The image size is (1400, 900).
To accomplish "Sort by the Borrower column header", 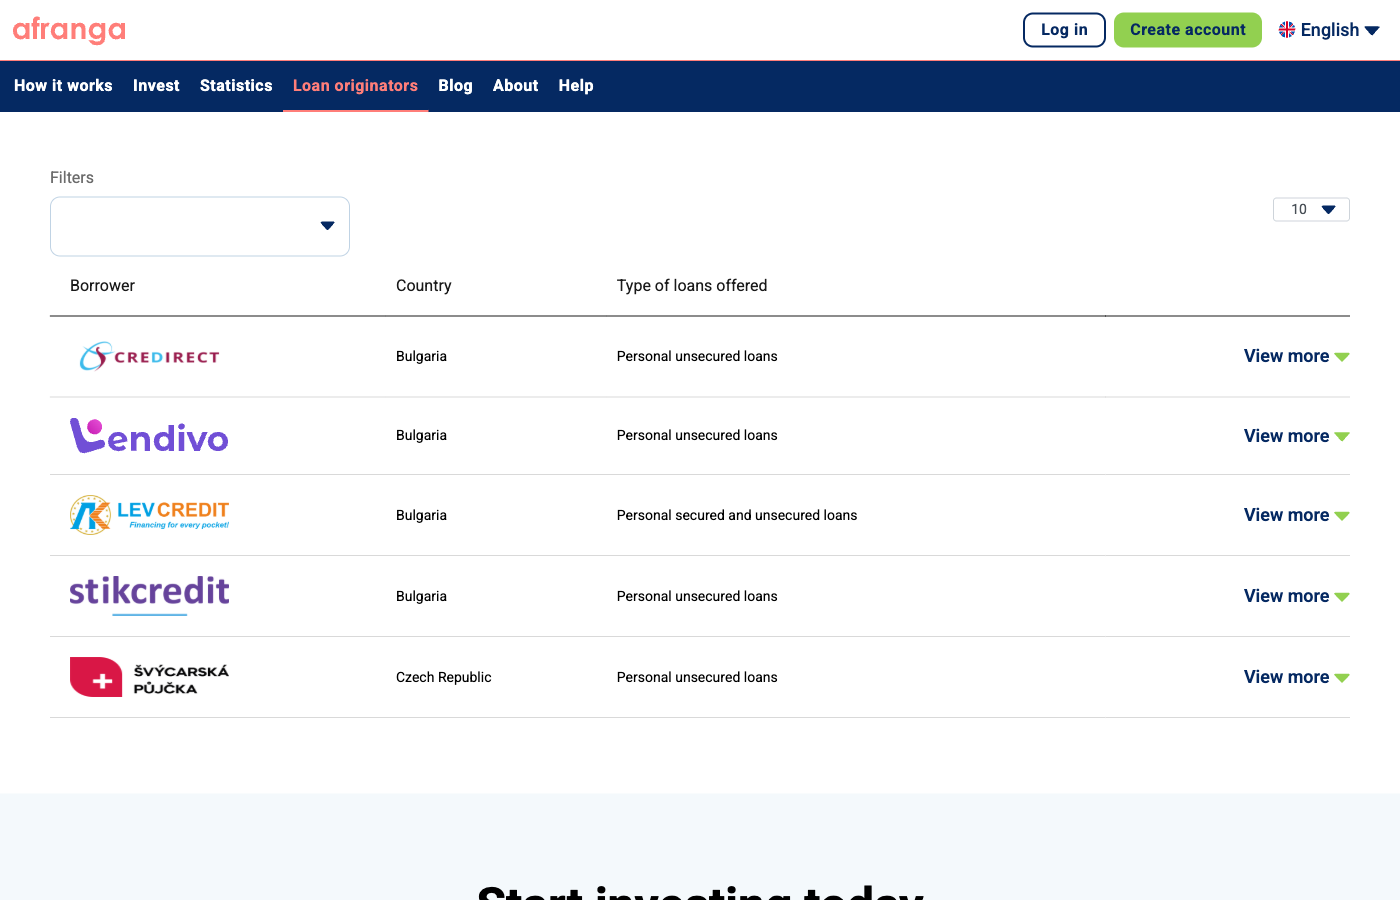I will (102, 285).
